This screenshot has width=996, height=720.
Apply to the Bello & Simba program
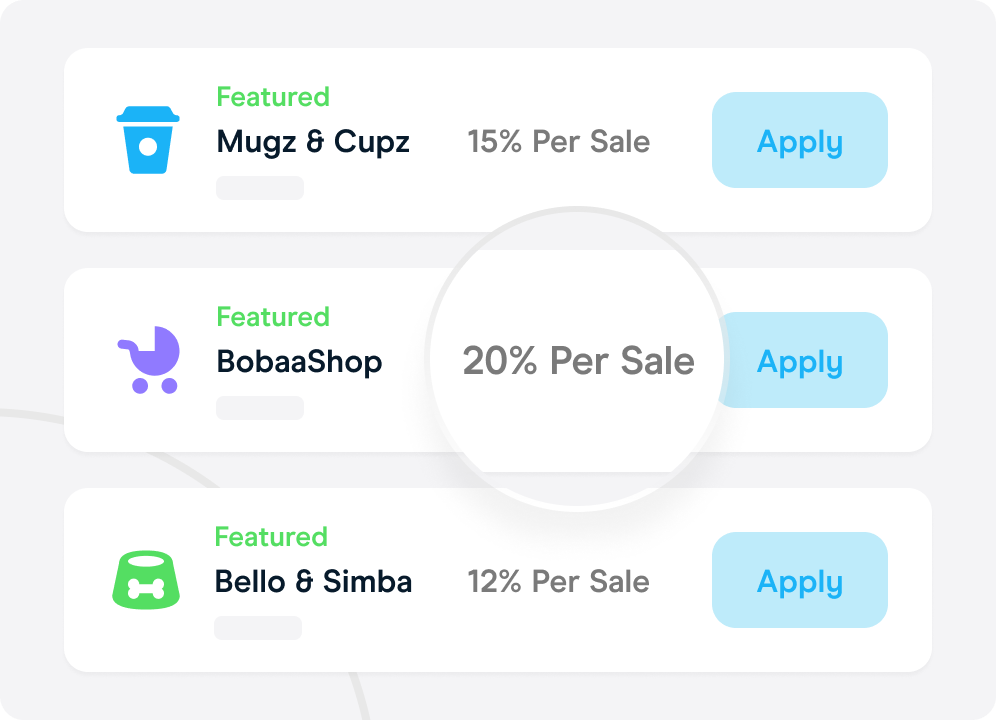pos(800,580)
